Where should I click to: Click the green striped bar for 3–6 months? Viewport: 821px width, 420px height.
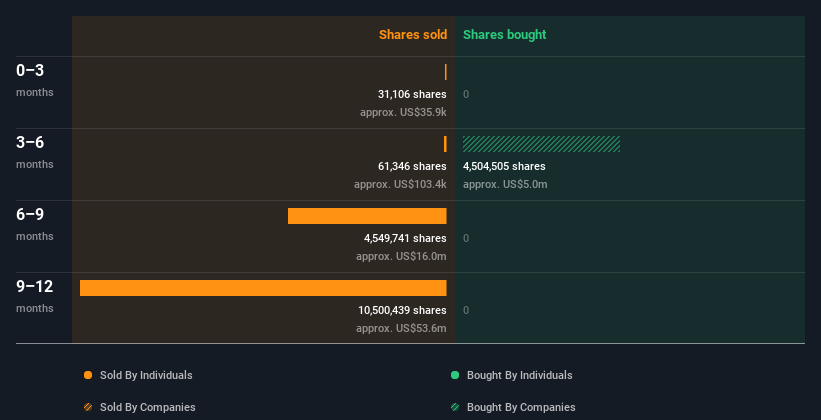[x=541, y=144]
